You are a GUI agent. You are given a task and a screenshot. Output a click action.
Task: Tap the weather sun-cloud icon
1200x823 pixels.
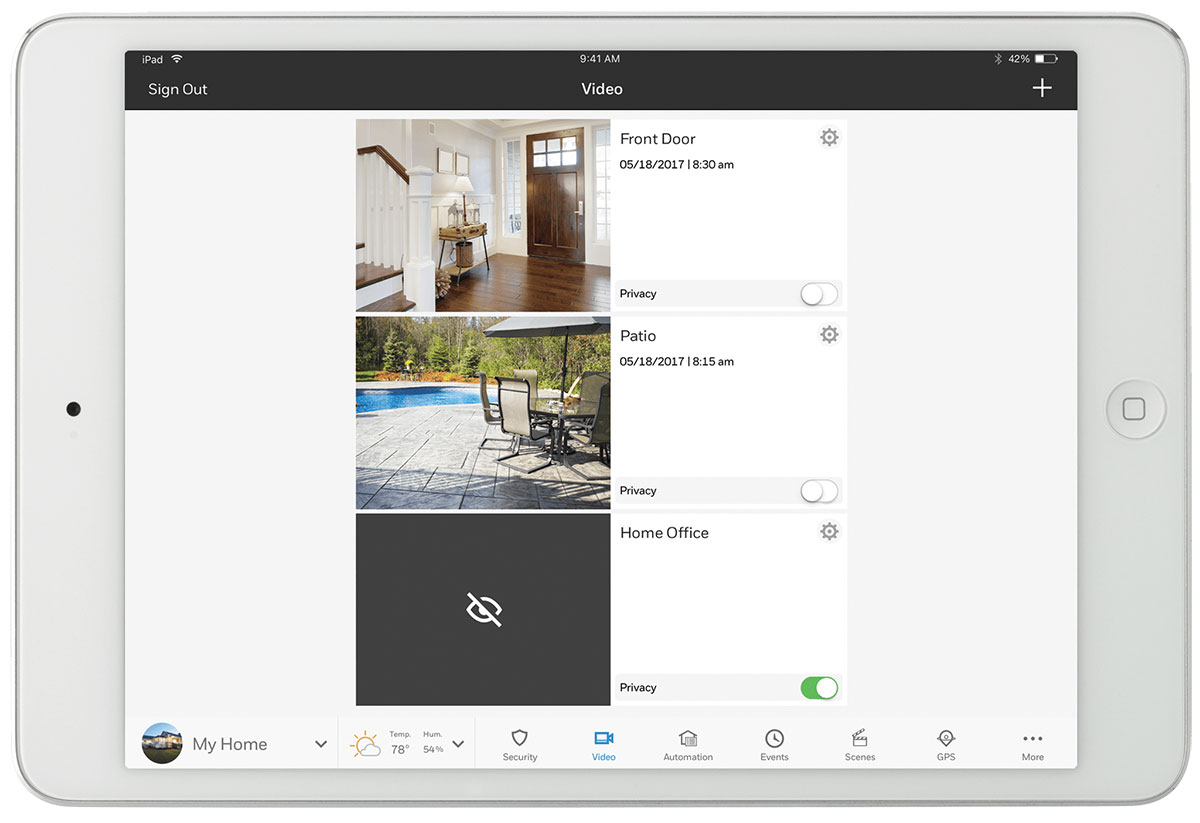point(365,744)
